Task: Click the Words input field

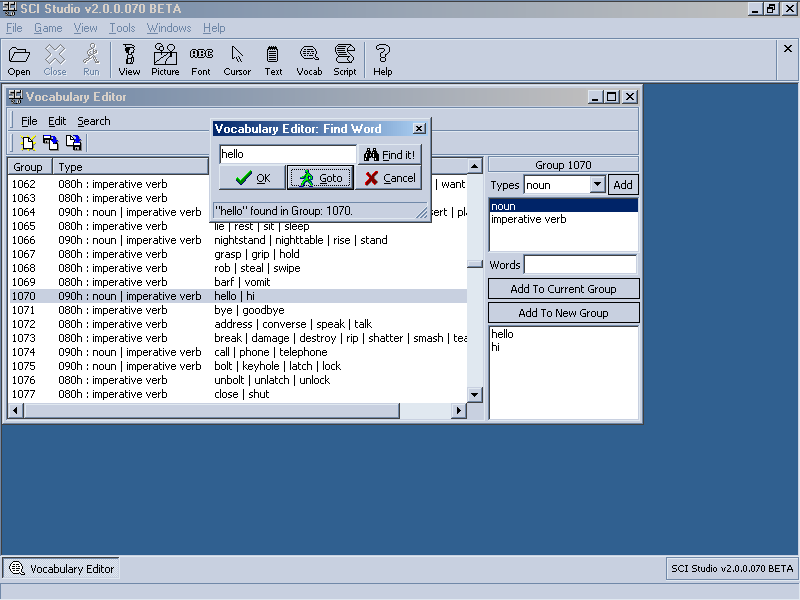Action: (x=580, y=265)
